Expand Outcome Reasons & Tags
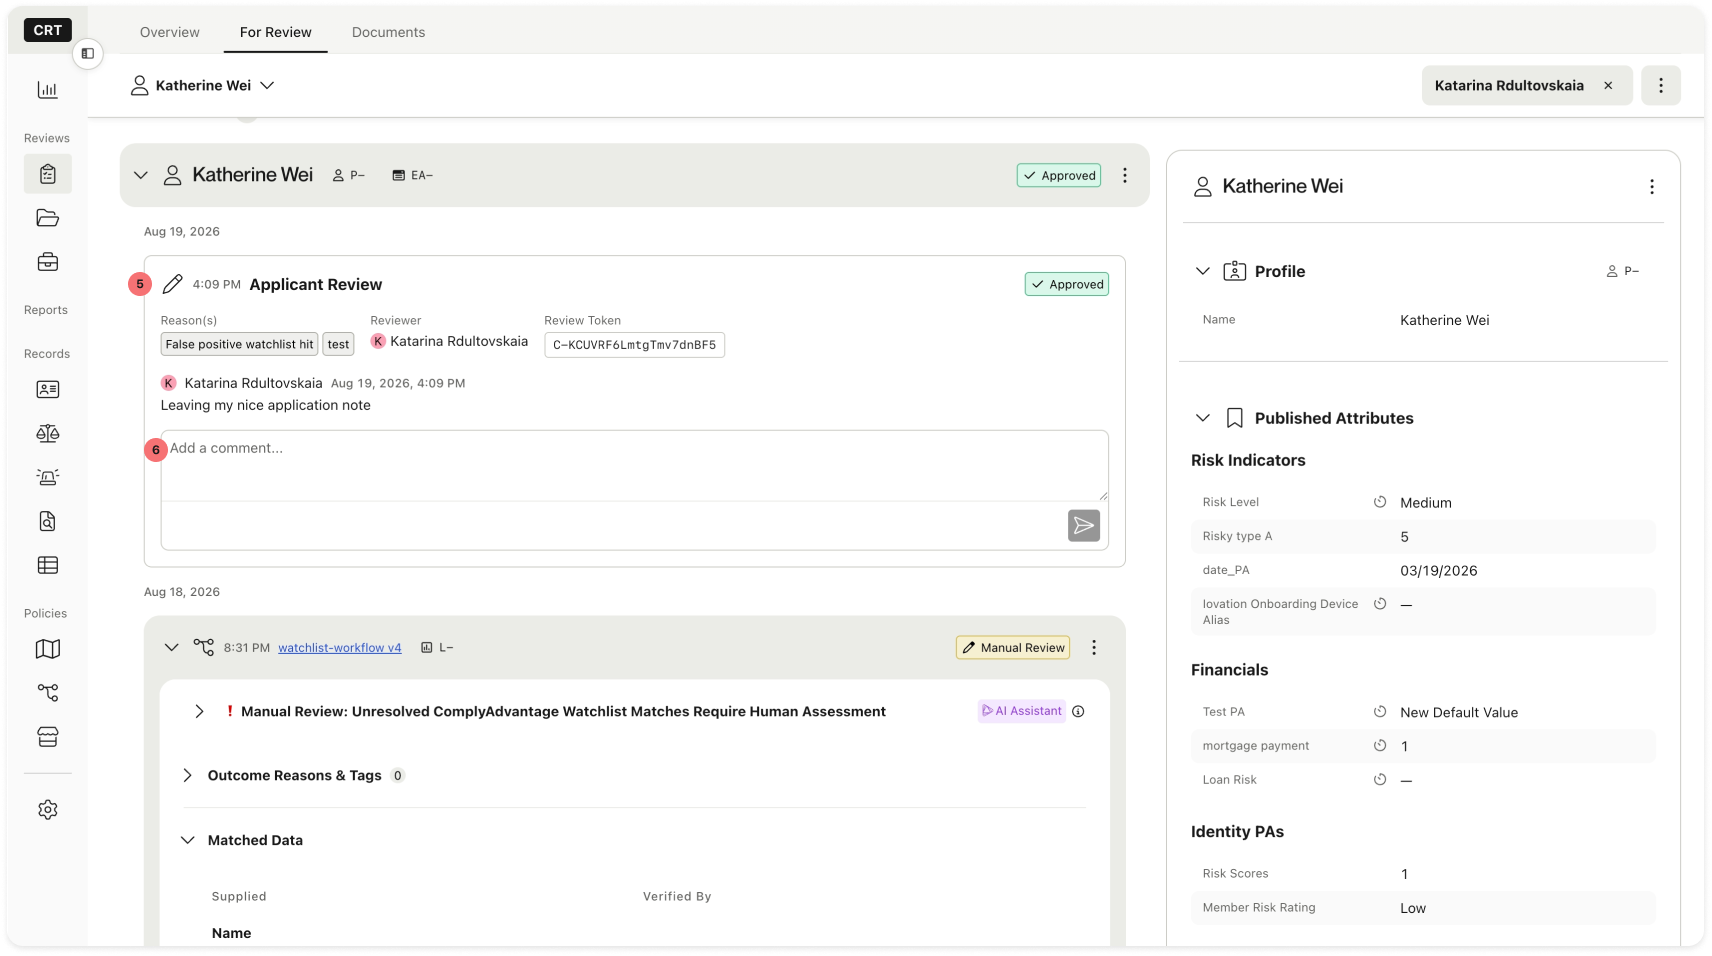1712x956 pixels. 187,776
